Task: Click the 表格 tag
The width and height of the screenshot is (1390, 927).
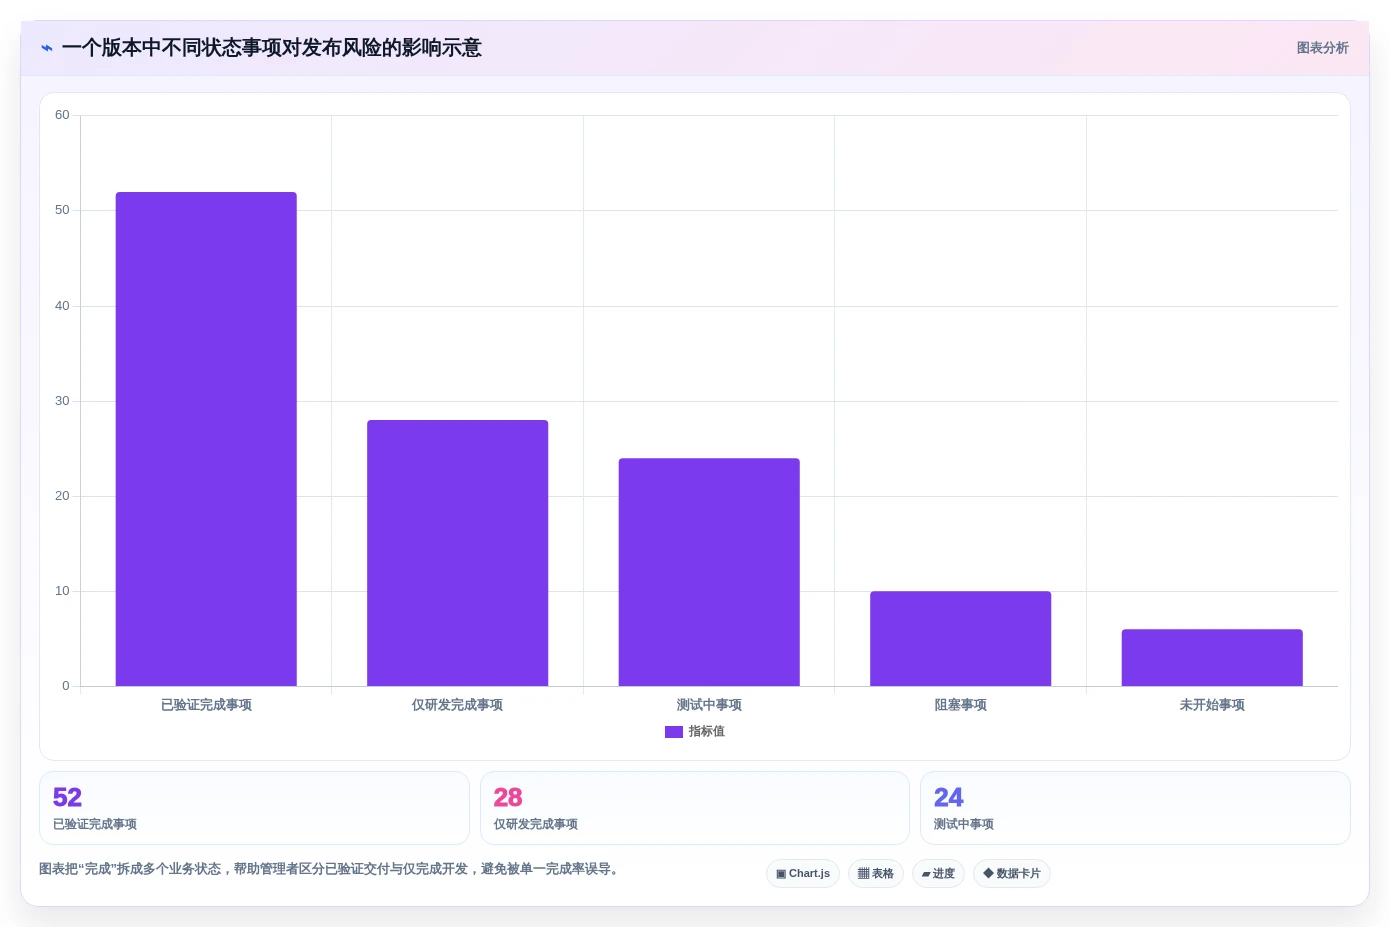Action: click(876, 874)
